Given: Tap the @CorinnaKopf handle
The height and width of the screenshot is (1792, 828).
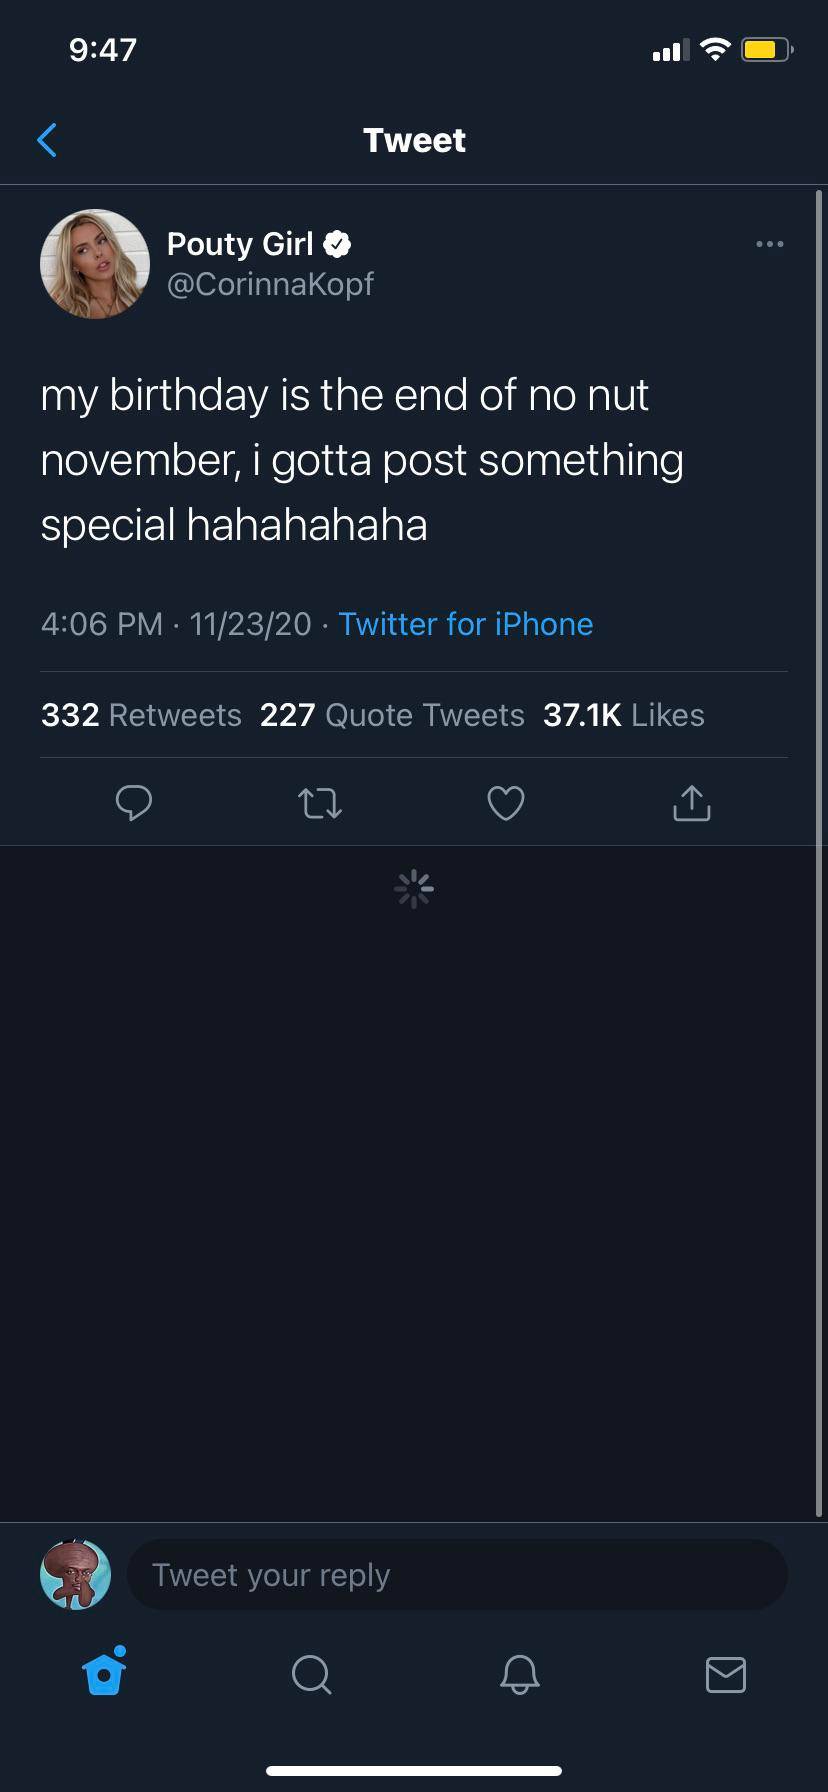Looking at the screenshot, I should (x=270, y=284).
